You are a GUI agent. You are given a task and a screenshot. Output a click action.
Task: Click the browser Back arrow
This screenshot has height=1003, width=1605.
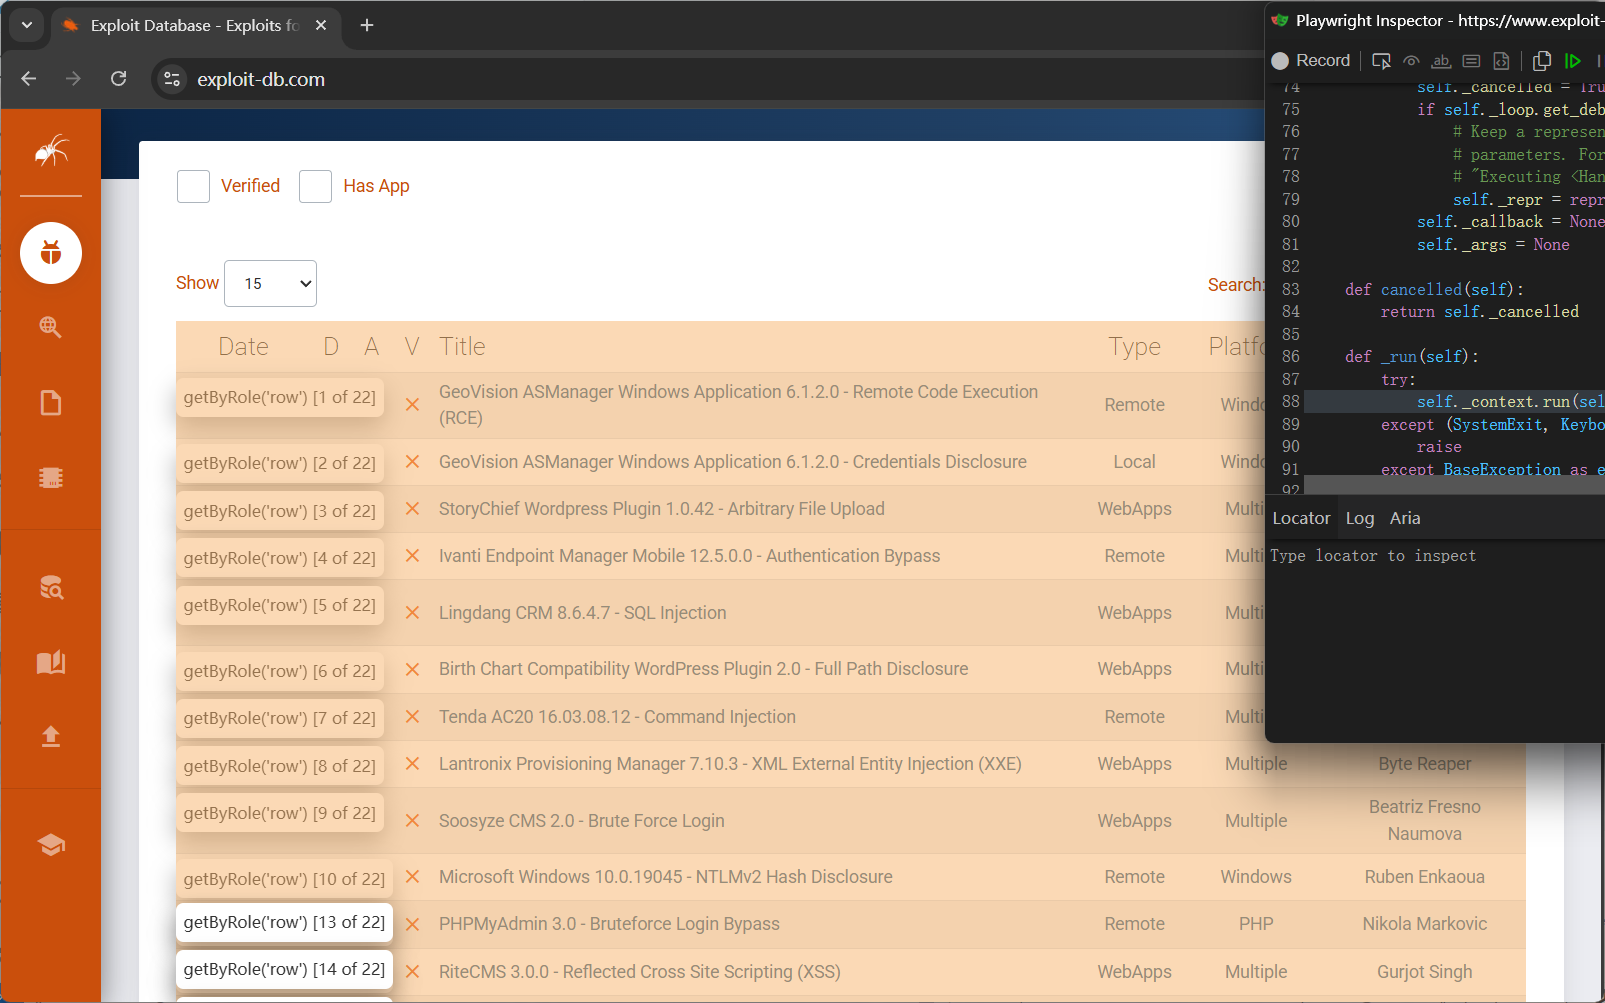click(x=29, y=79)
